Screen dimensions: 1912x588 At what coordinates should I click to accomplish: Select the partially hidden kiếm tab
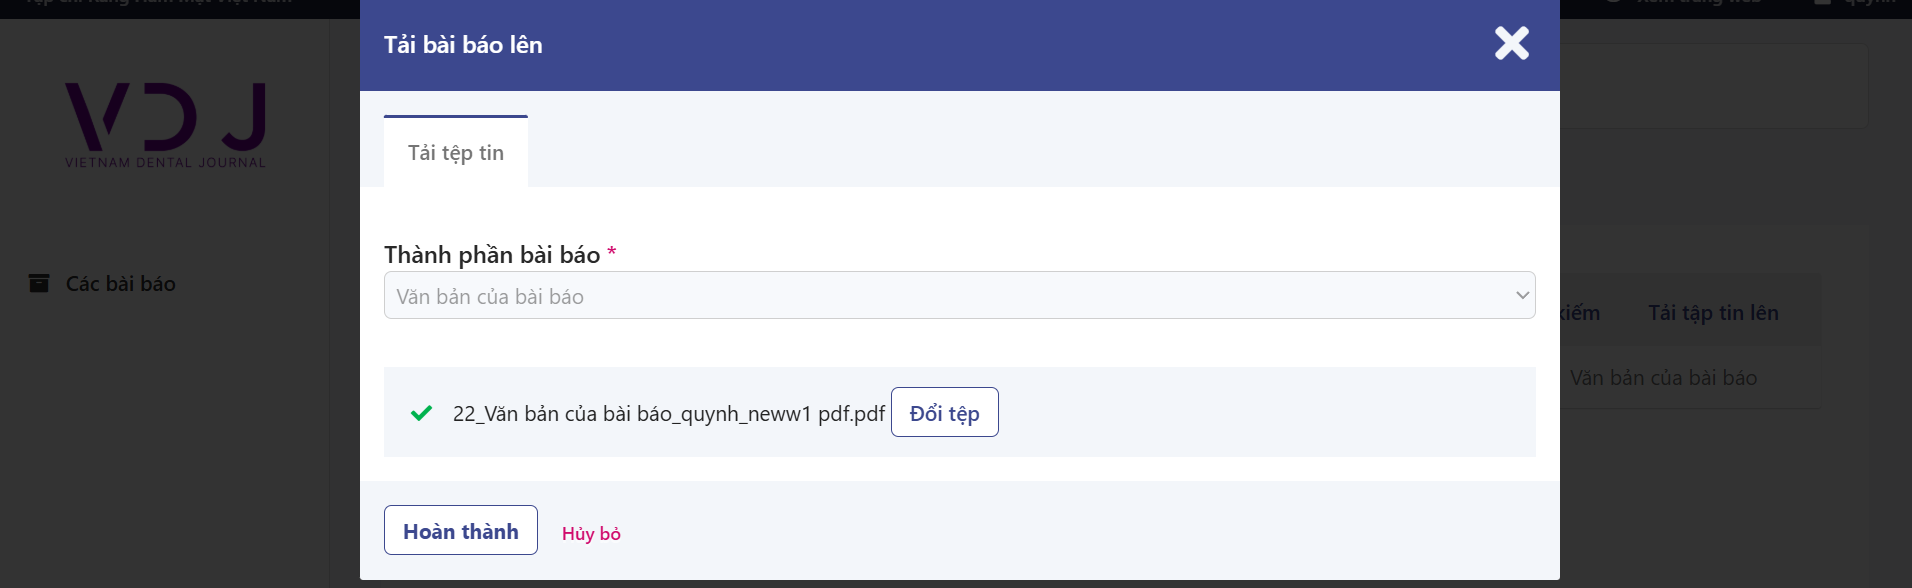click(x=1581, y=313)
